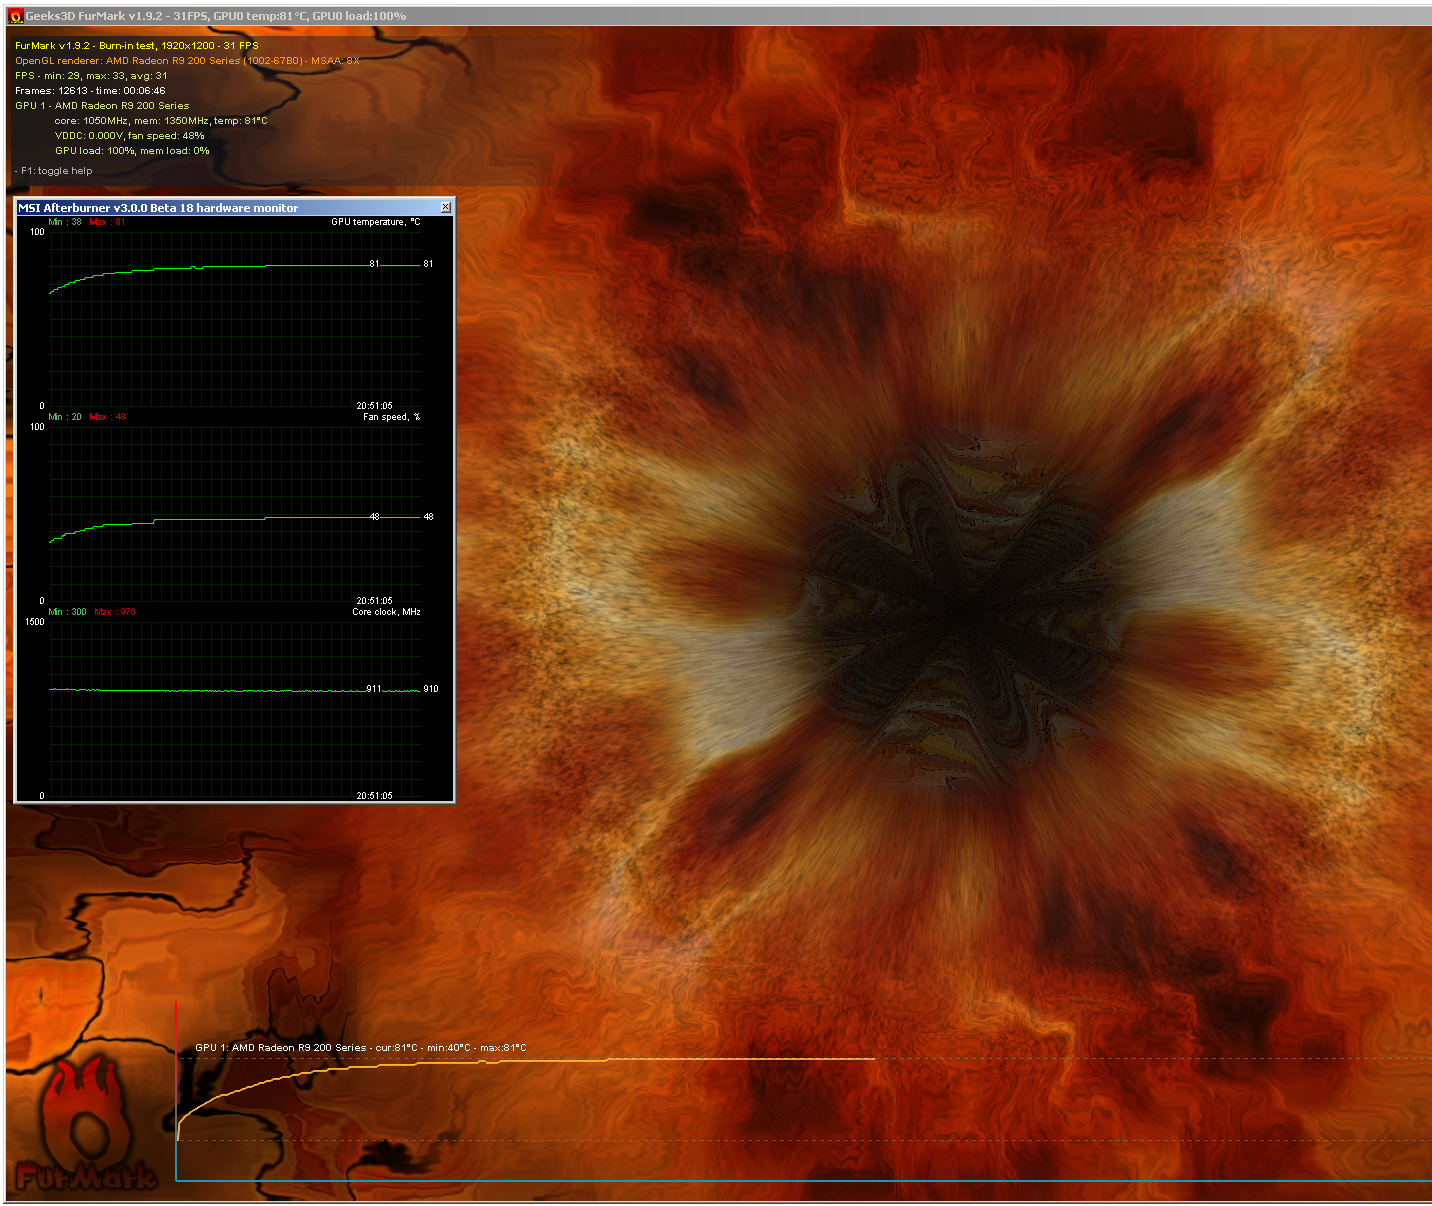Click the FurMark icon in the title bar
Screen dimensions: 1432x1206
pyautogui.click(x=15, y=16)
